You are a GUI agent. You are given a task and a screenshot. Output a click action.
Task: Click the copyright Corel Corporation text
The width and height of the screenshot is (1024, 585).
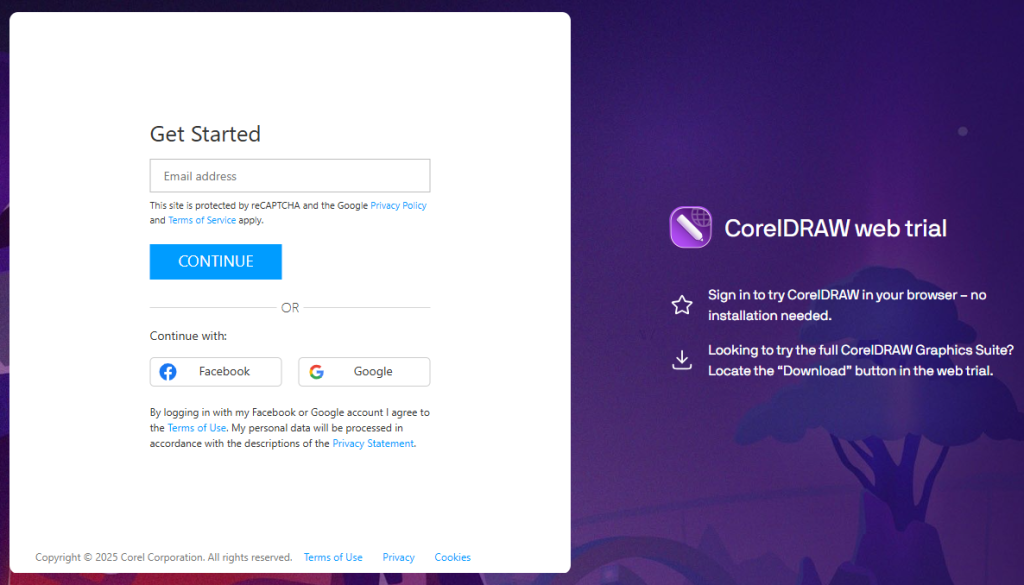click(x=163, y=557)
